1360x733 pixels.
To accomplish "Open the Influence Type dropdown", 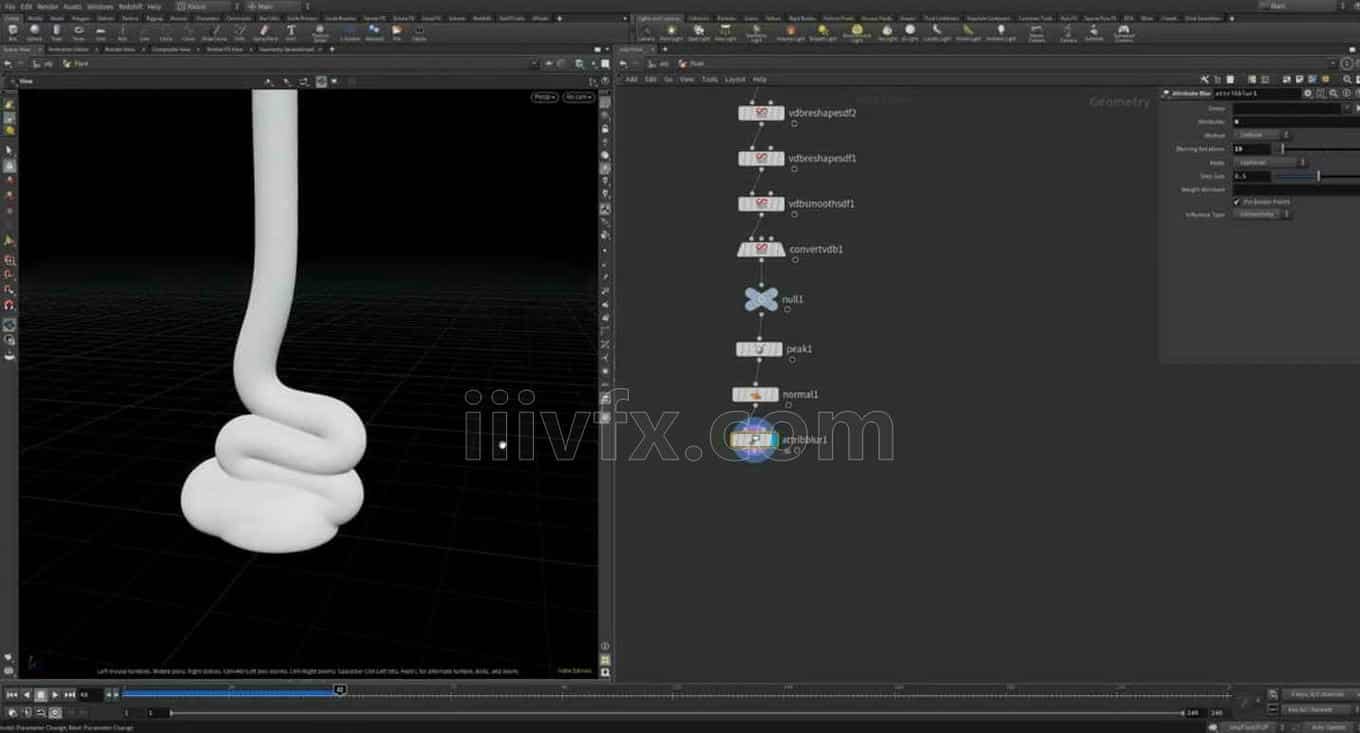I will point(1261,214).
